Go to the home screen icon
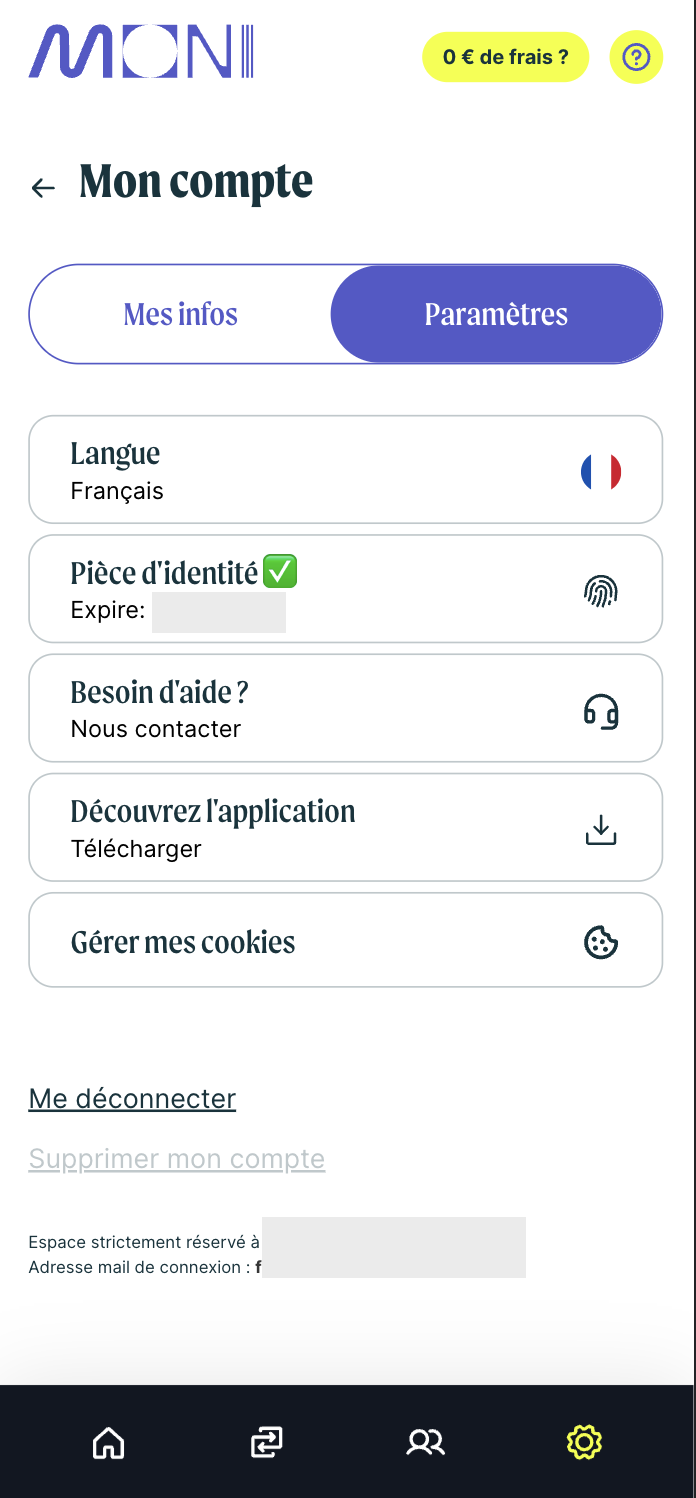 108,1442
